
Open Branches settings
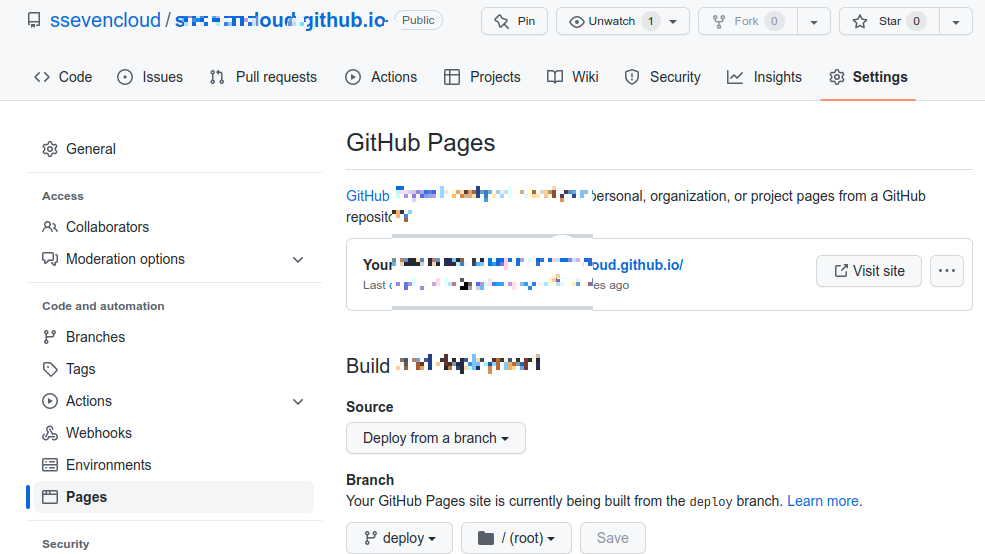(x=174, y=337)
